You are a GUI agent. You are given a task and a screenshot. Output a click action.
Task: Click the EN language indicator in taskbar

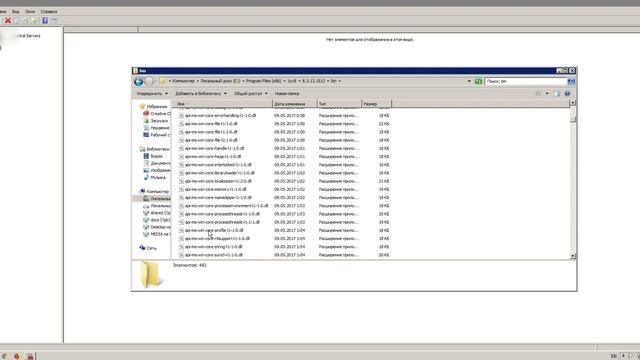click(613, 356)
